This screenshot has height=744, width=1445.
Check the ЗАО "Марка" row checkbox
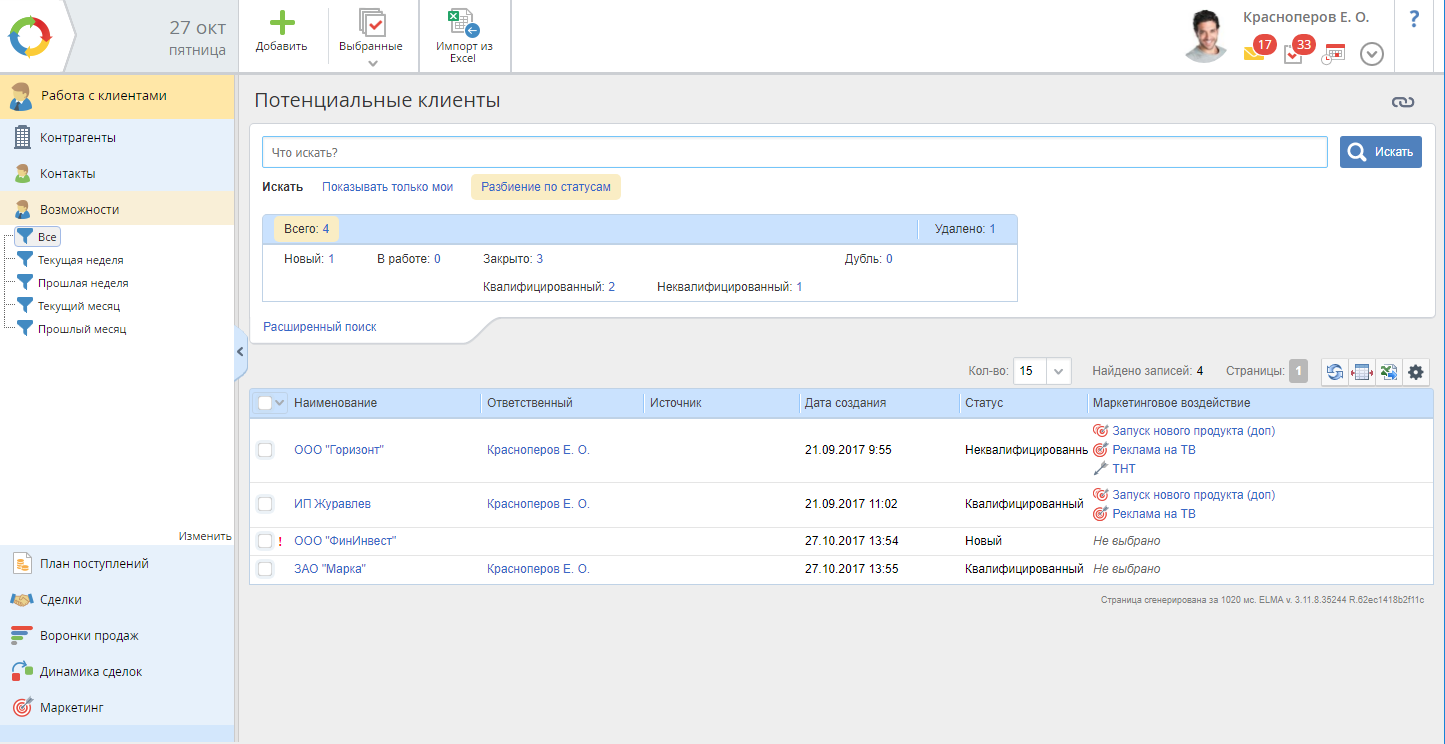[x=265, y=569]
